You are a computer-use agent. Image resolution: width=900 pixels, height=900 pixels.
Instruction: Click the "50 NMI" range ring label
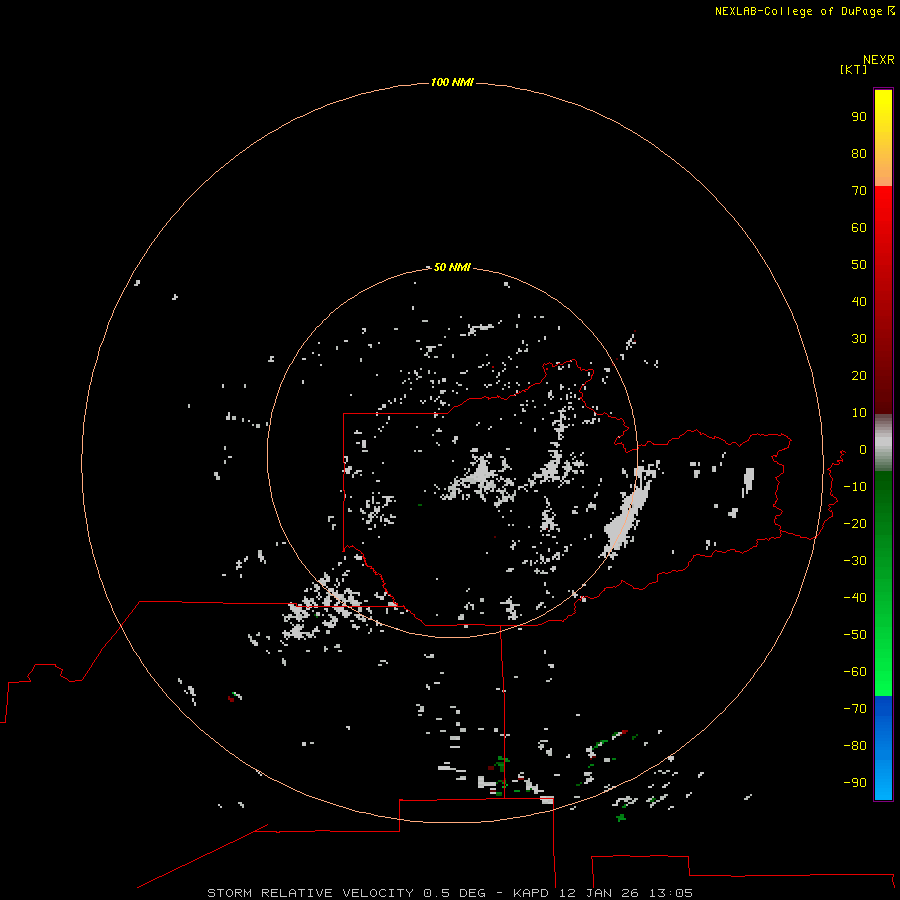pos(452,267)
